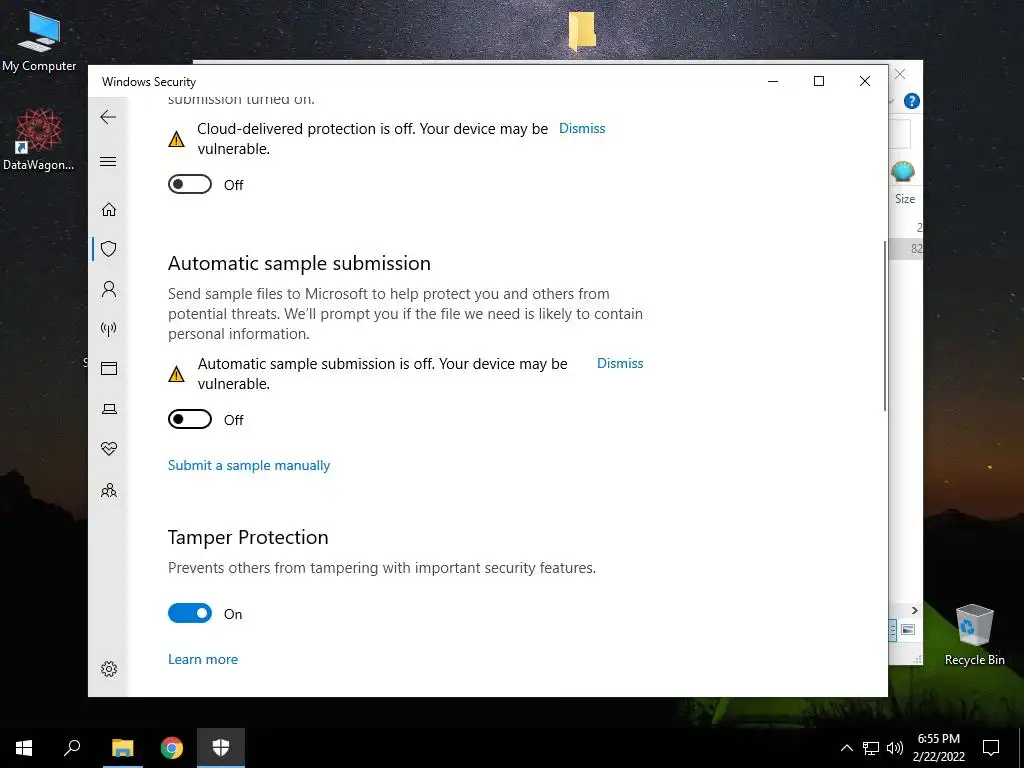Click the globe icon in the background window
Viewport: 1024px width, 768px height.
tap(903, 171)
